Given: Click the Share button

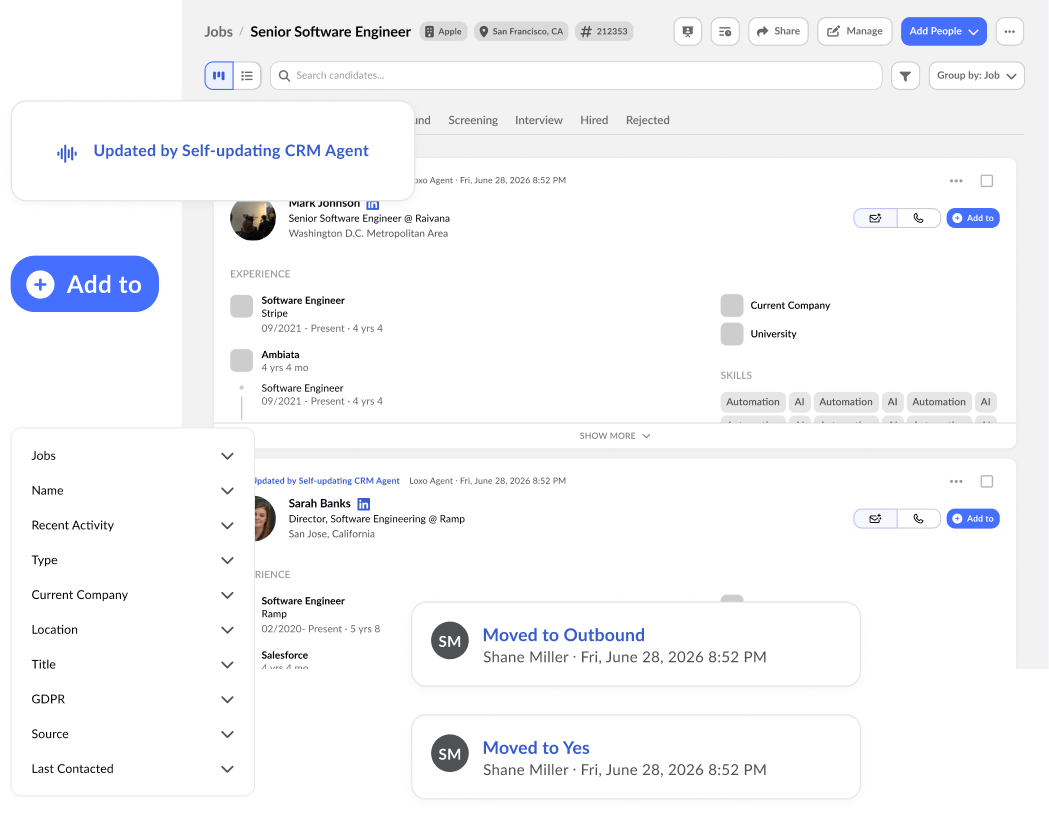Looking at the screenshot, I should click(778, 31).
